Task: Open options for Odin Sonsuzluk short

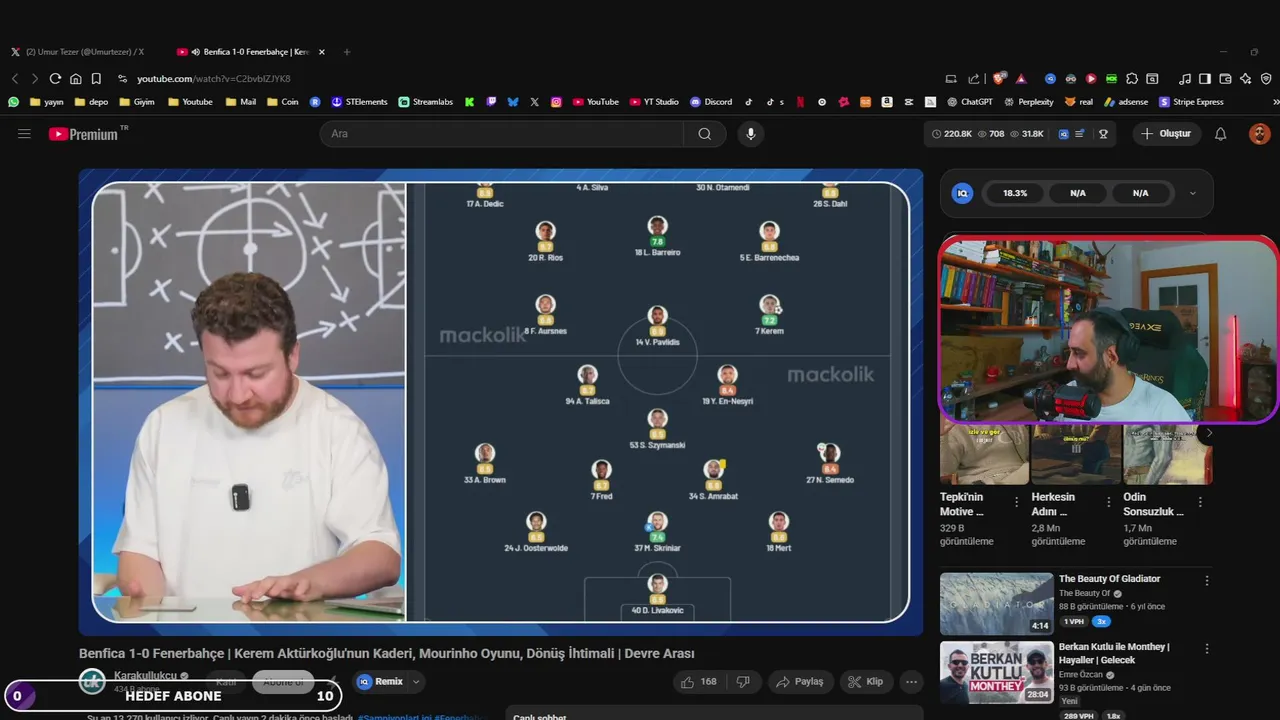Action: (1201, 502)
